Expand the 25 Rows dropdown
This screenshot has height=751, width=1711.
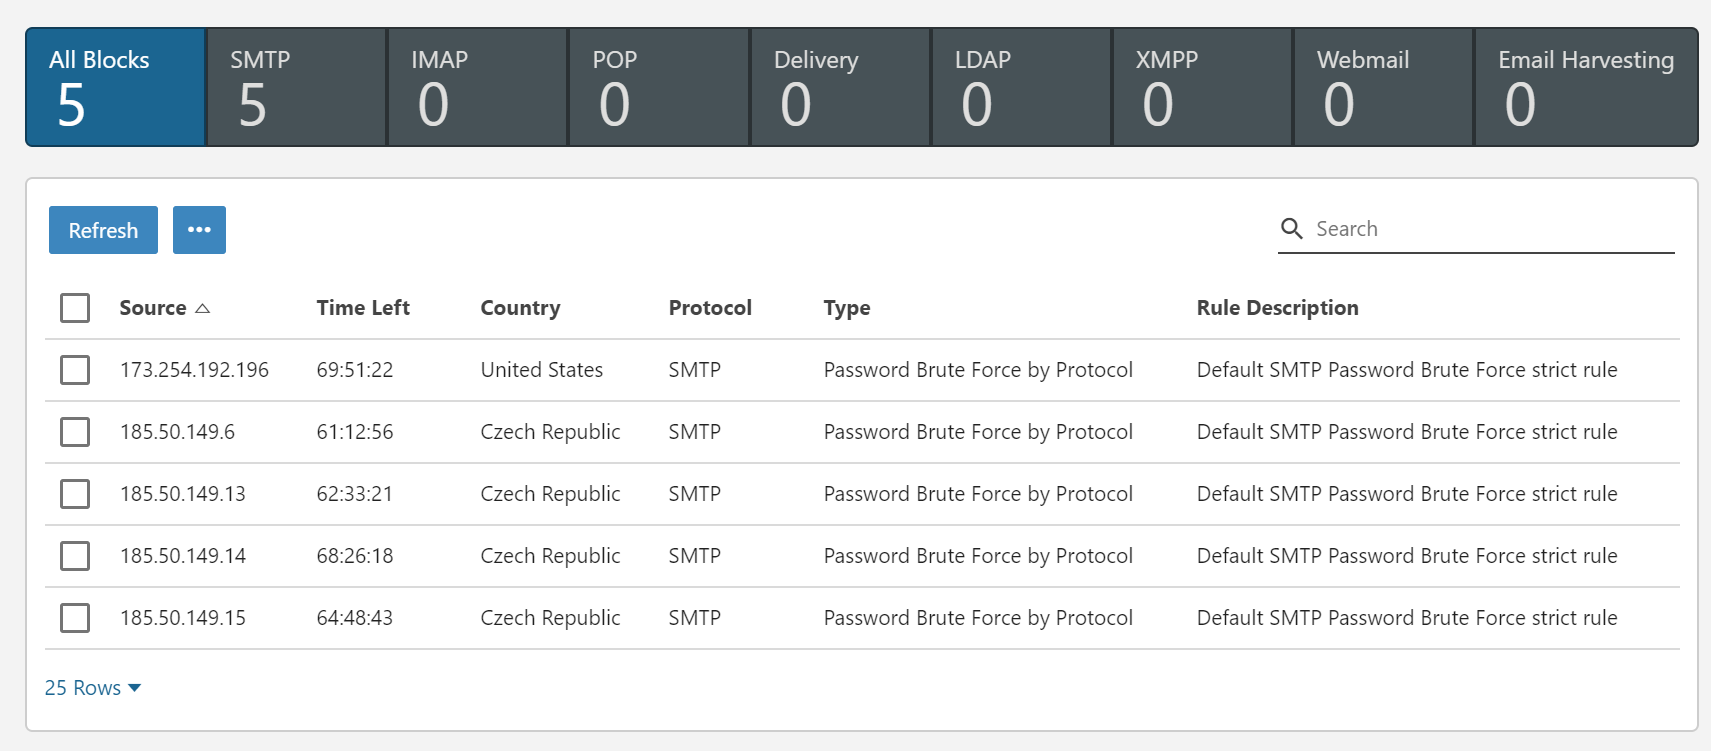(x=93, y=688)
